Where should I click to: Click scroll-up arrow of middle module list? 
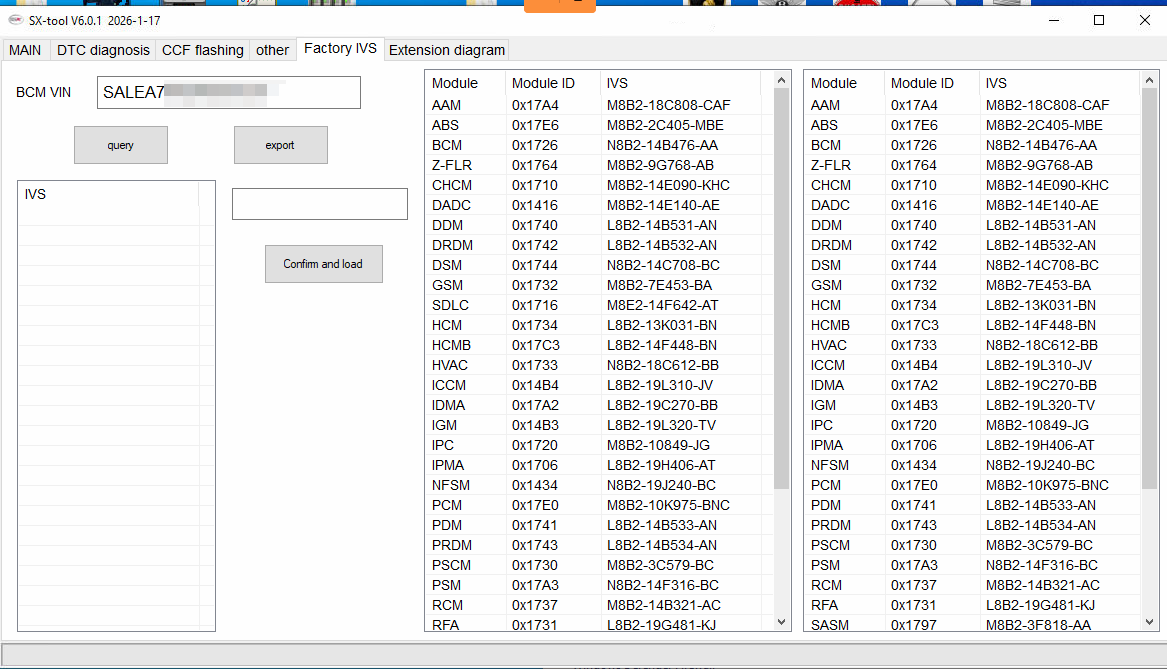782,81
